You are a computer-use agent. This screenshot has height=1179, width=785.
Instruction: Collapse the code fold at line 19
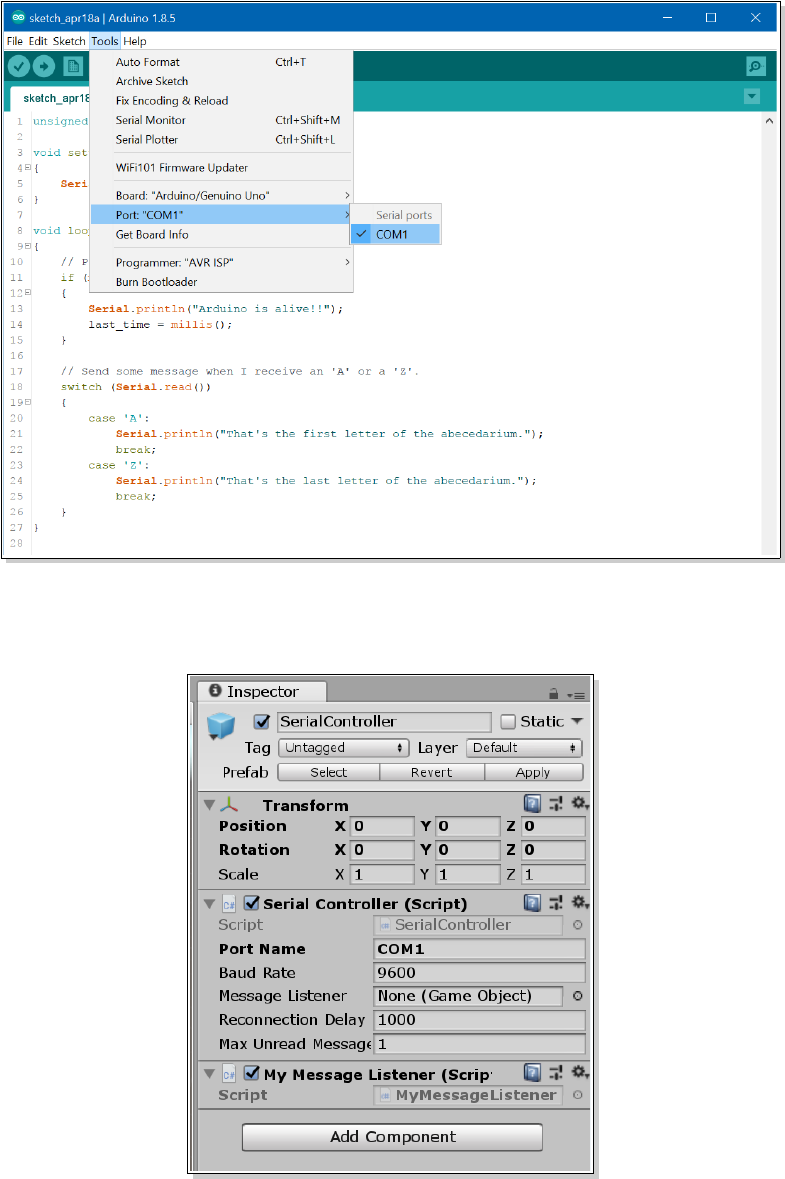click(x=28, y=402)
